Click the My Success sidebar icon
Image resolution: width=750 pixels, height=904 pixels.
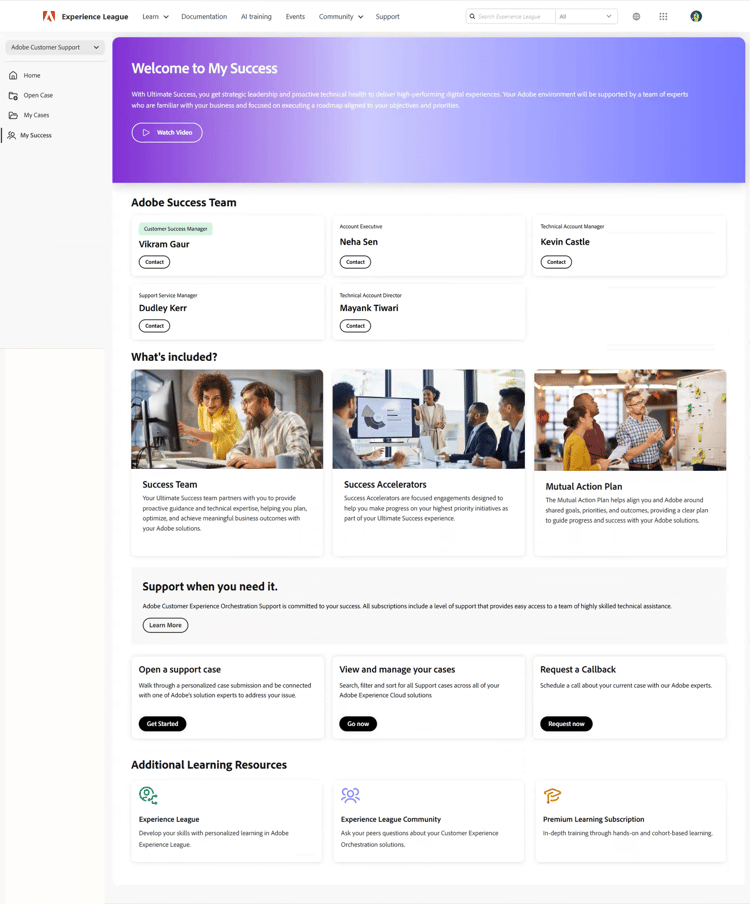coord(12,135)
